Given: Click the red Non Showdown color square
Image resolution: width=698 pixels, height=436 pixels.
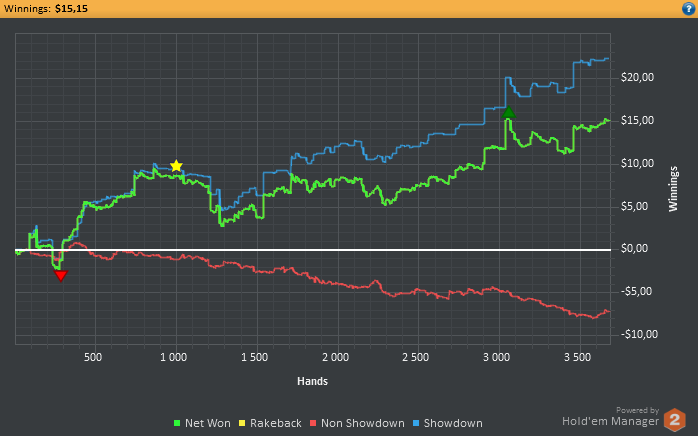Looking at the screenshot, I should pyautogui.click(x=313, y=423).
